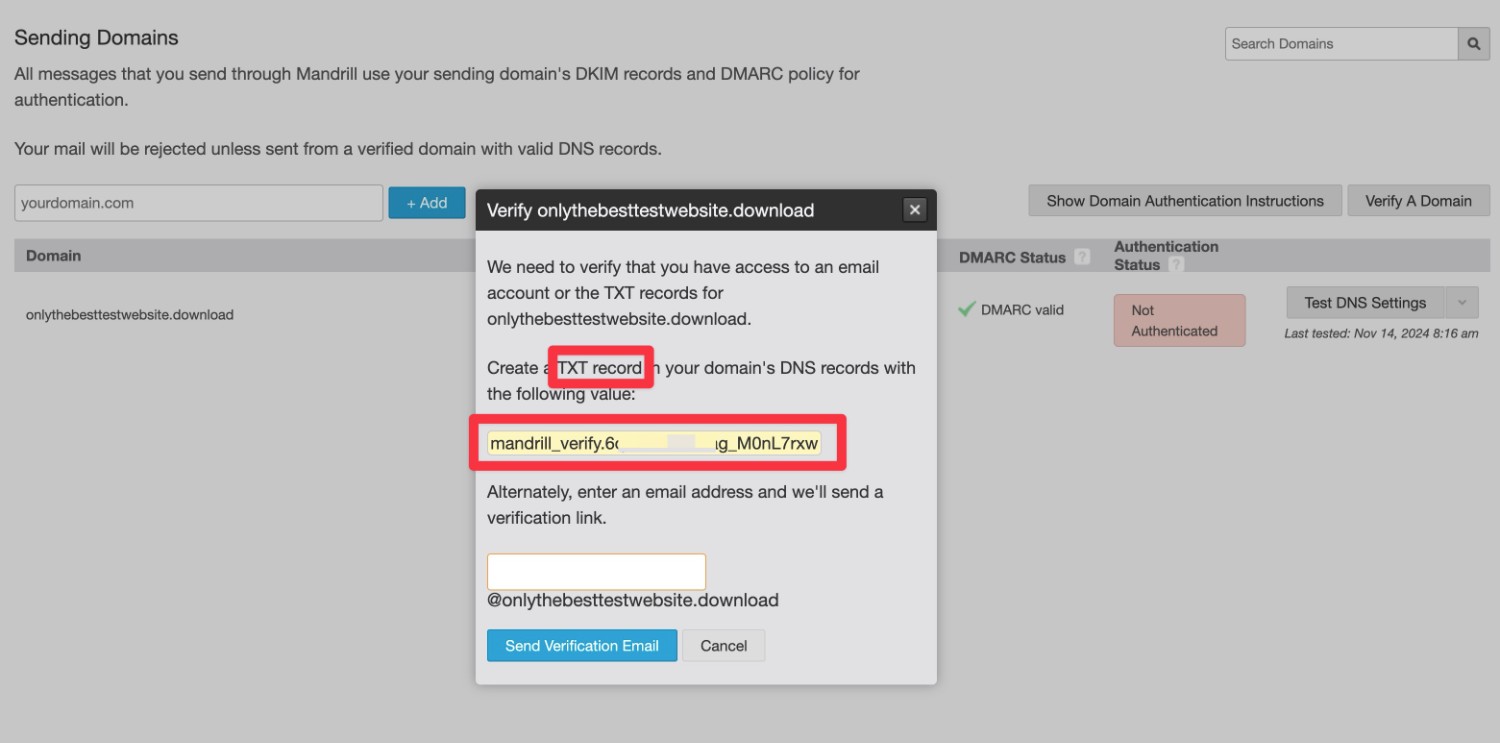The height and width of the screenshot is (743, 1500).
Task: Click the + Add domain button
Action: coord(427,203)
